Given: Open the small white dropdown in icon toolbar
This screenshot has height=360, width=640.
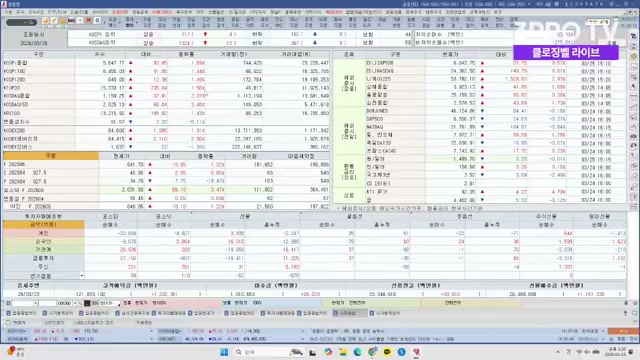Looking at the screenshot, I should (80, 20).
